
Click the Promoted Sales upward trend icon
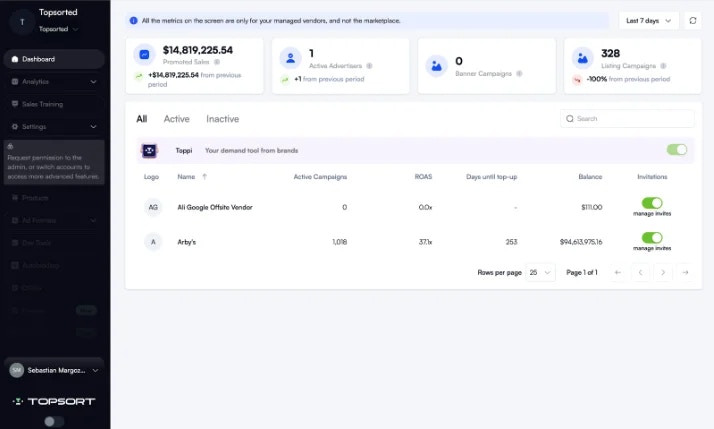138,76
